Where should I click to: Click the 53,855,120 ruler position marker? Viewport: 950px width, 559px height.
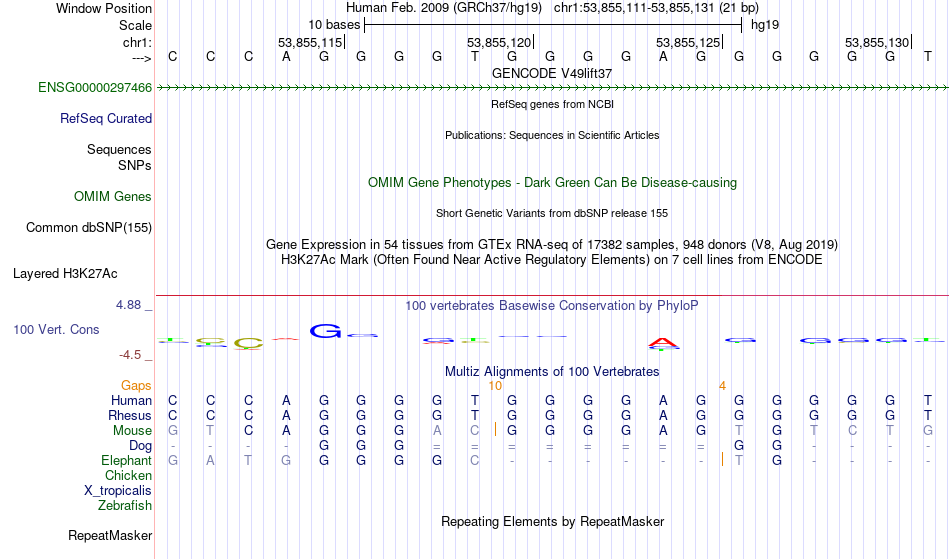point(499,42)
